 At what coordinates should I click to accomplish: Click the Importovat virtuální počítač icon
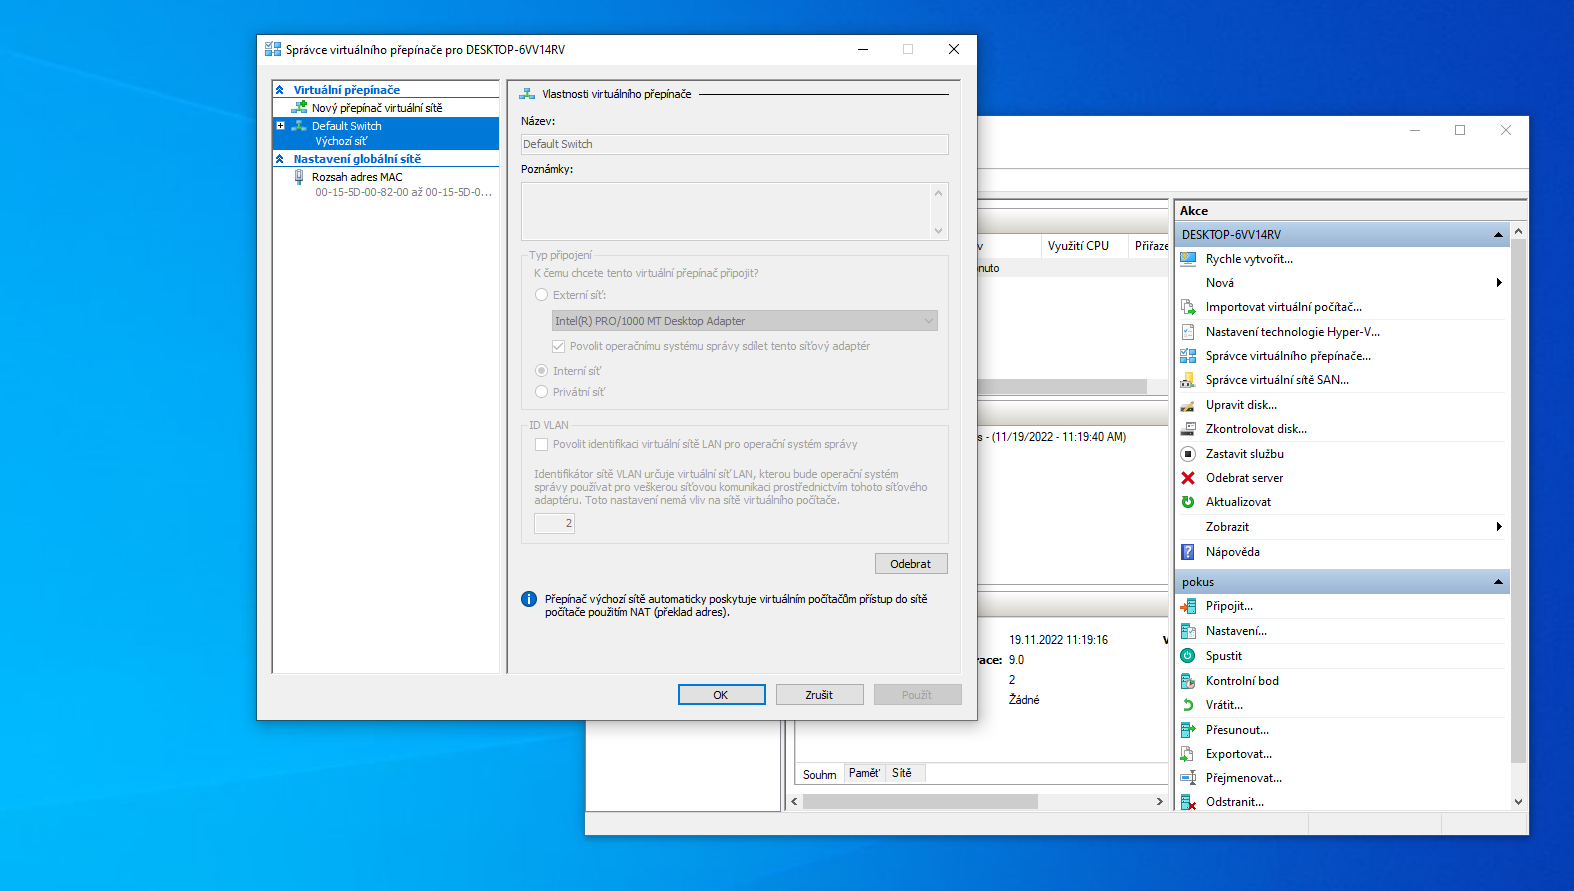[1188, 307]
